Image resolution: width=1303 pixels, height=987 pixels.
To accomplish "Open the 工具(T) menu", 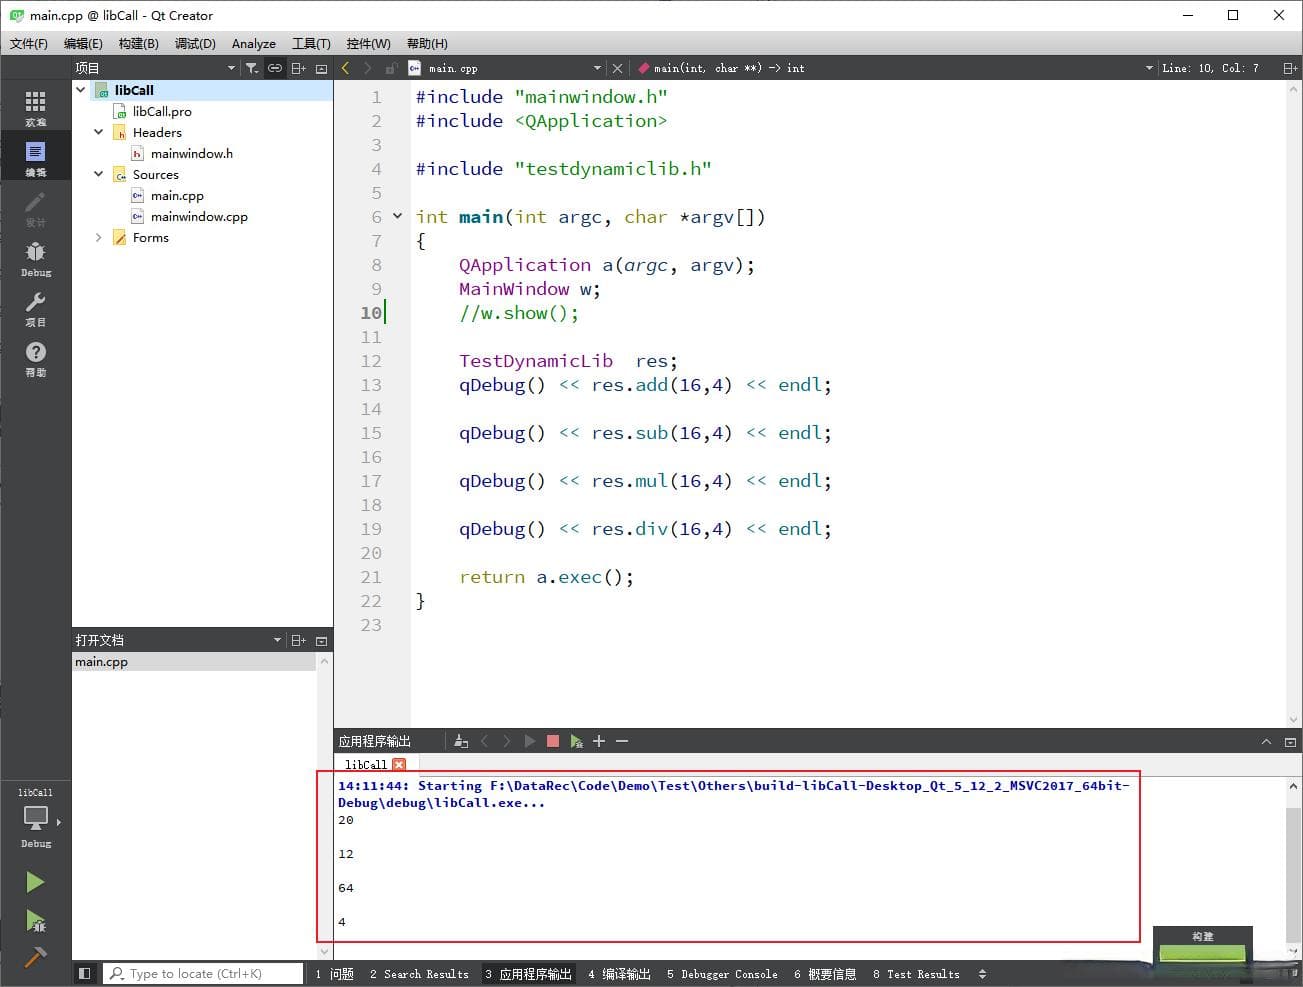I will (x=311, y=43).
